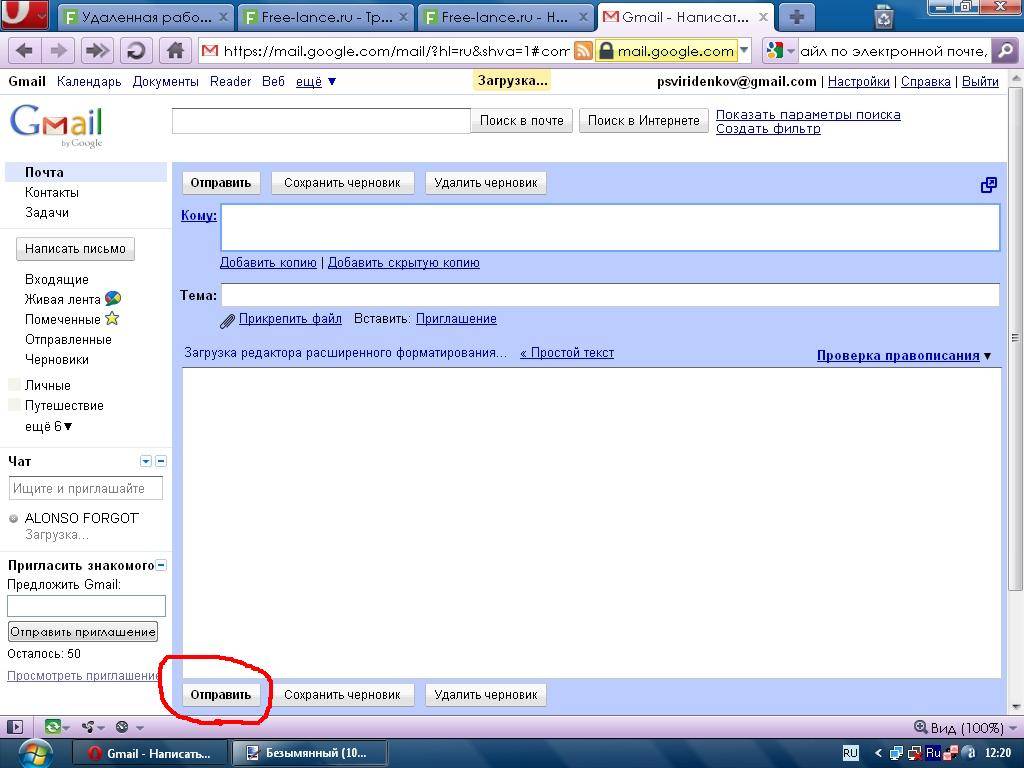Open a new browser tab with plus button
This screenshot has height=768, width=1024.
pos(797,17)
